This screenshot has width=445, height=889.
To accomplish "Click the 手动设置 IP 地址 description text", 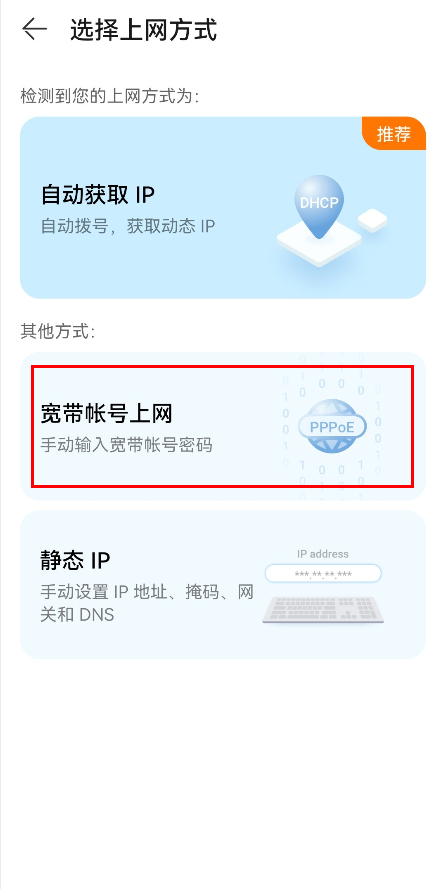I will [147, 603].
